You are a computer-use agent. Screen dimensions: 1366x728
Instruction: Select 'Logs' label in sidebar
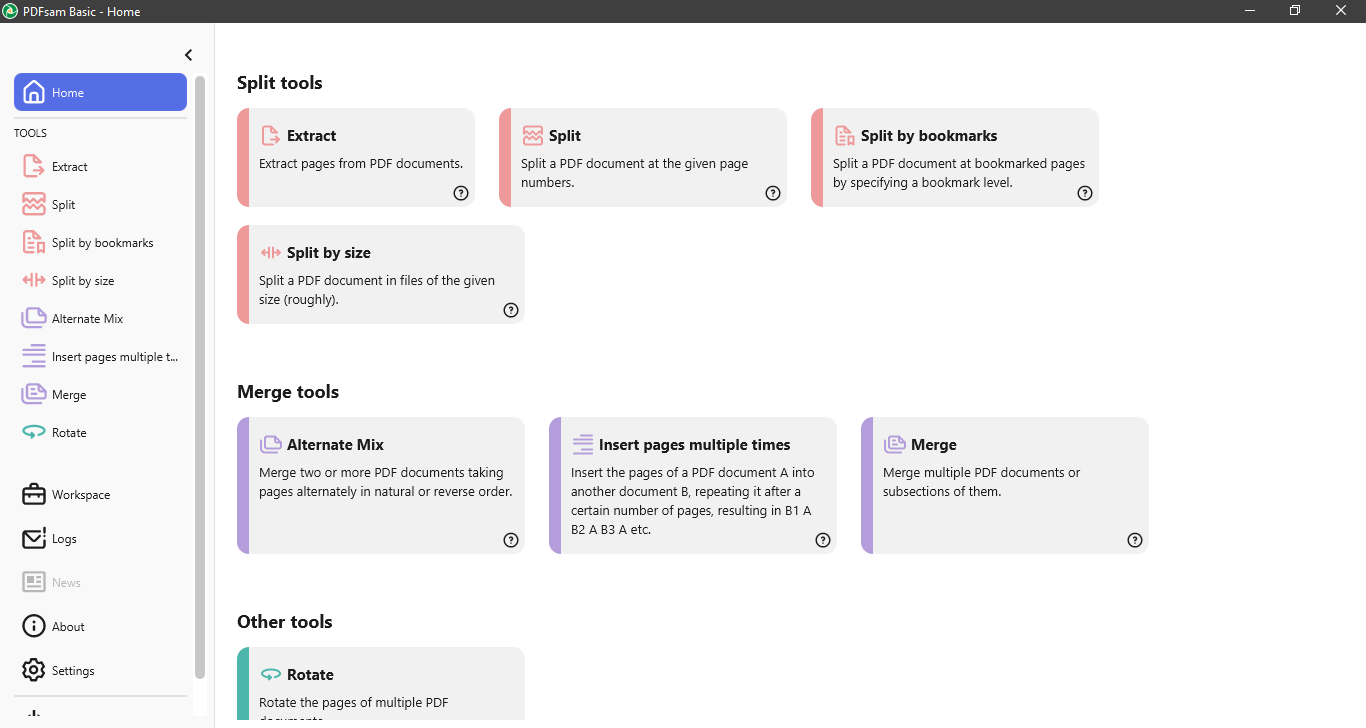(x=64, y=539)
